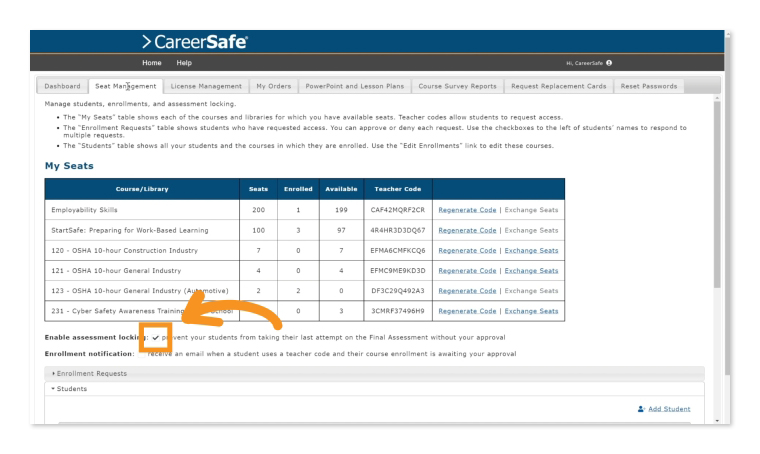Exchange Seats for 231 - Cyber Safety Awareness
Screen dimensions: 760x454
click(x=531, y=311)
